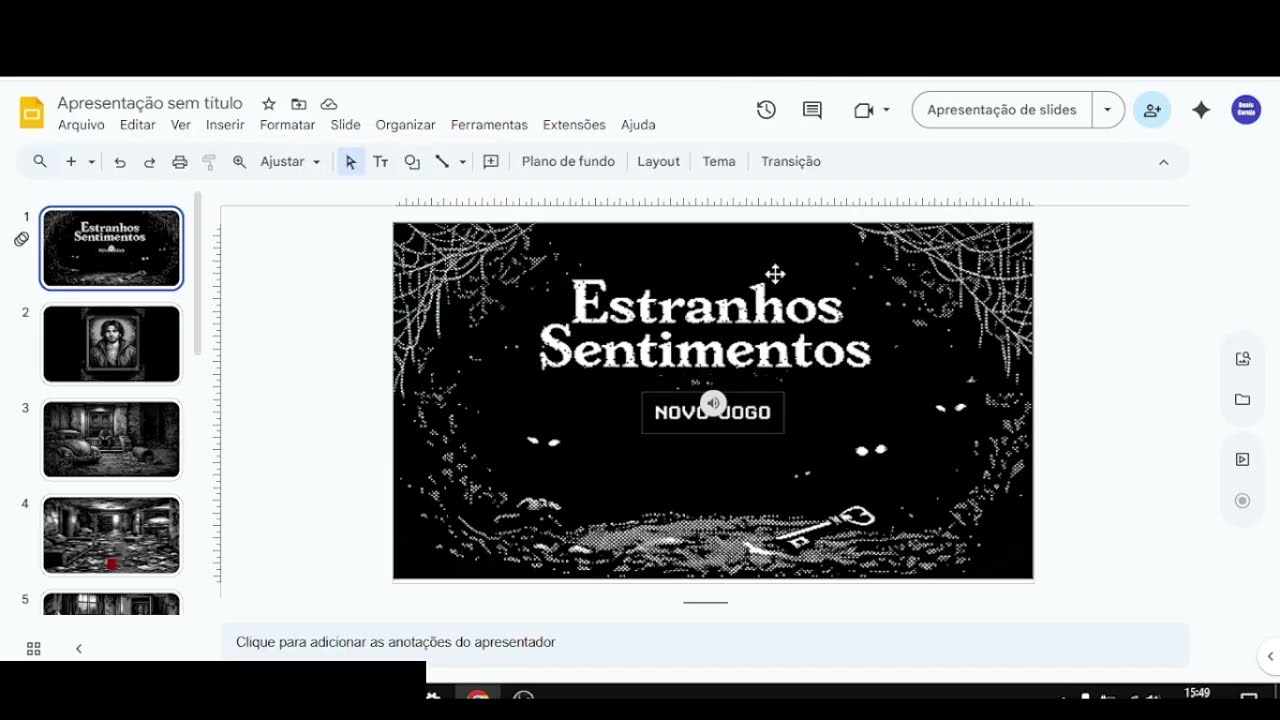This screenshot has height=720, width=1280.
Task: Print the presentation
Action: pos(180,161)
